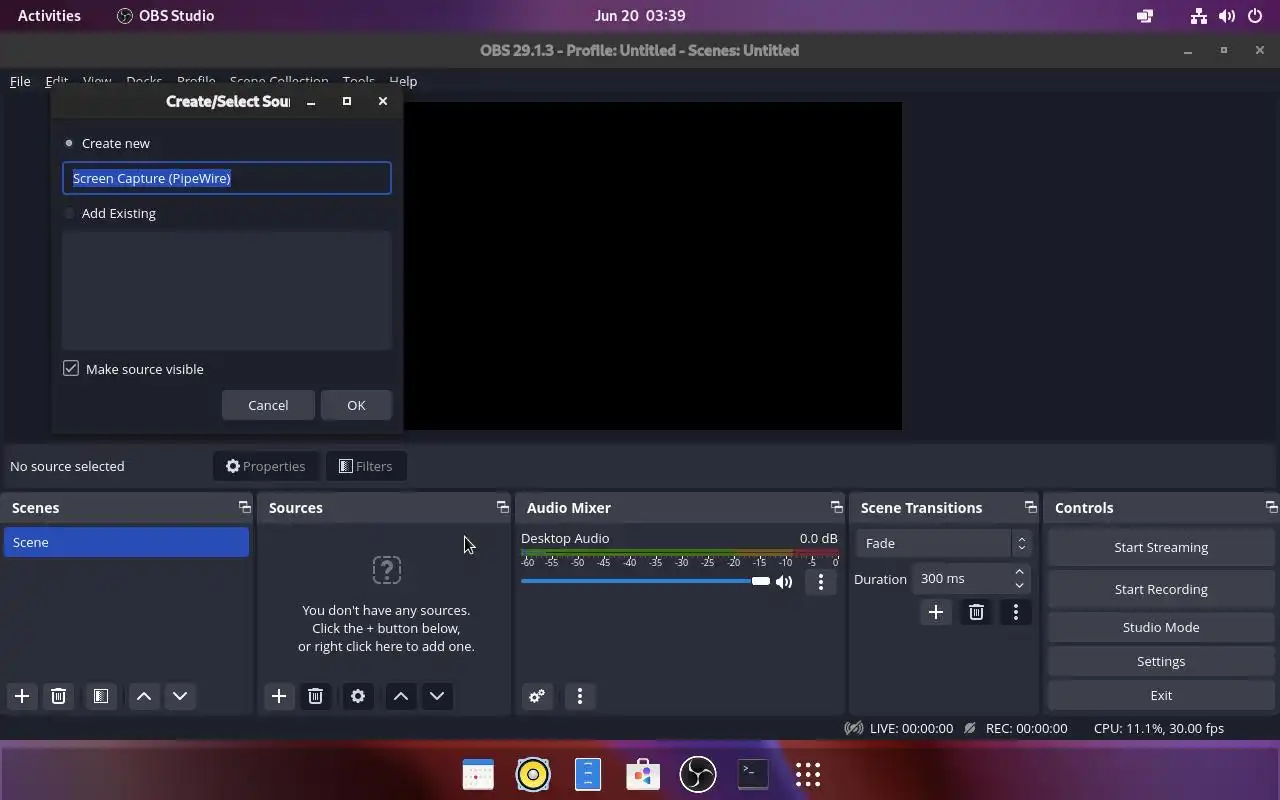Screen dimensions: 1280x800
Task: Click the Filters button
Action: click(x=365, y=466)
